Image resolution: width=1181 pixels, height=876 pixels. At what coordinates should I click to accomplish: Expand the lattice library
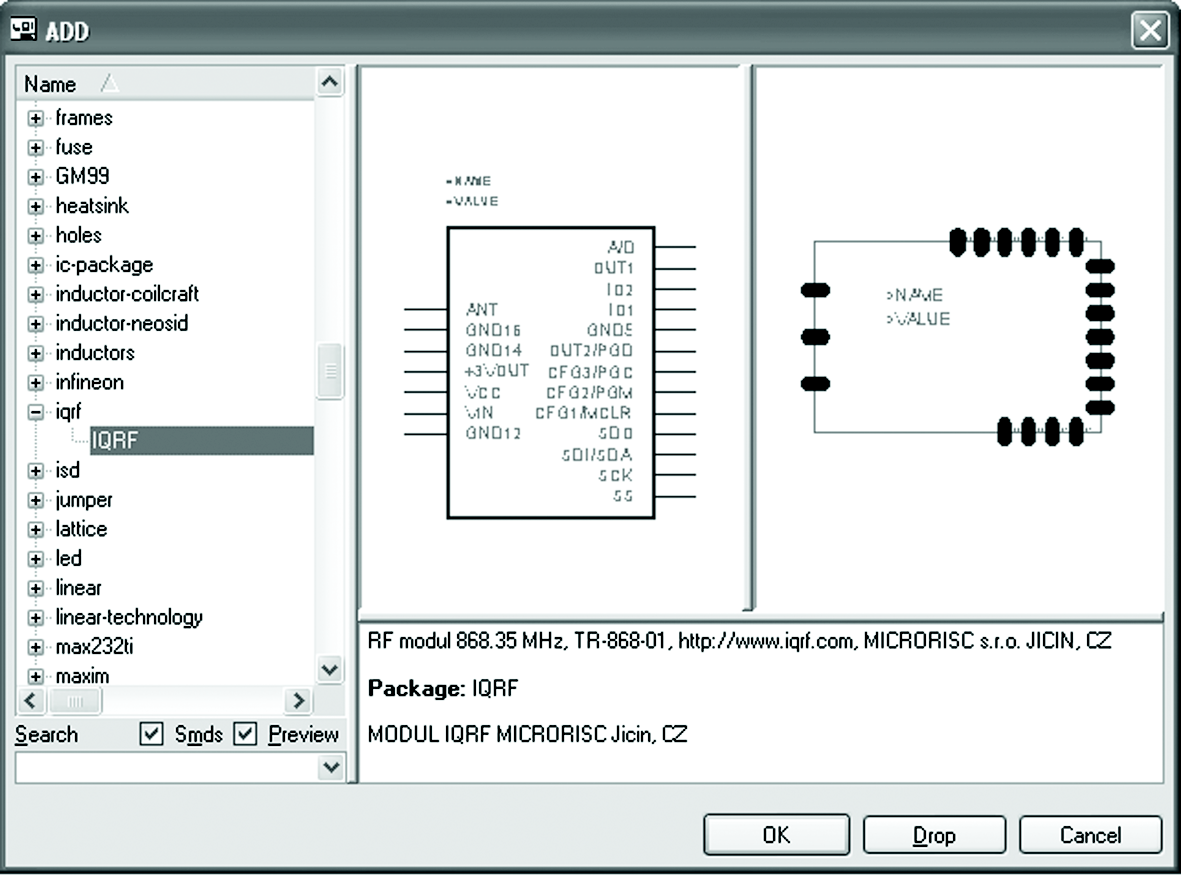tap(35, 530)
